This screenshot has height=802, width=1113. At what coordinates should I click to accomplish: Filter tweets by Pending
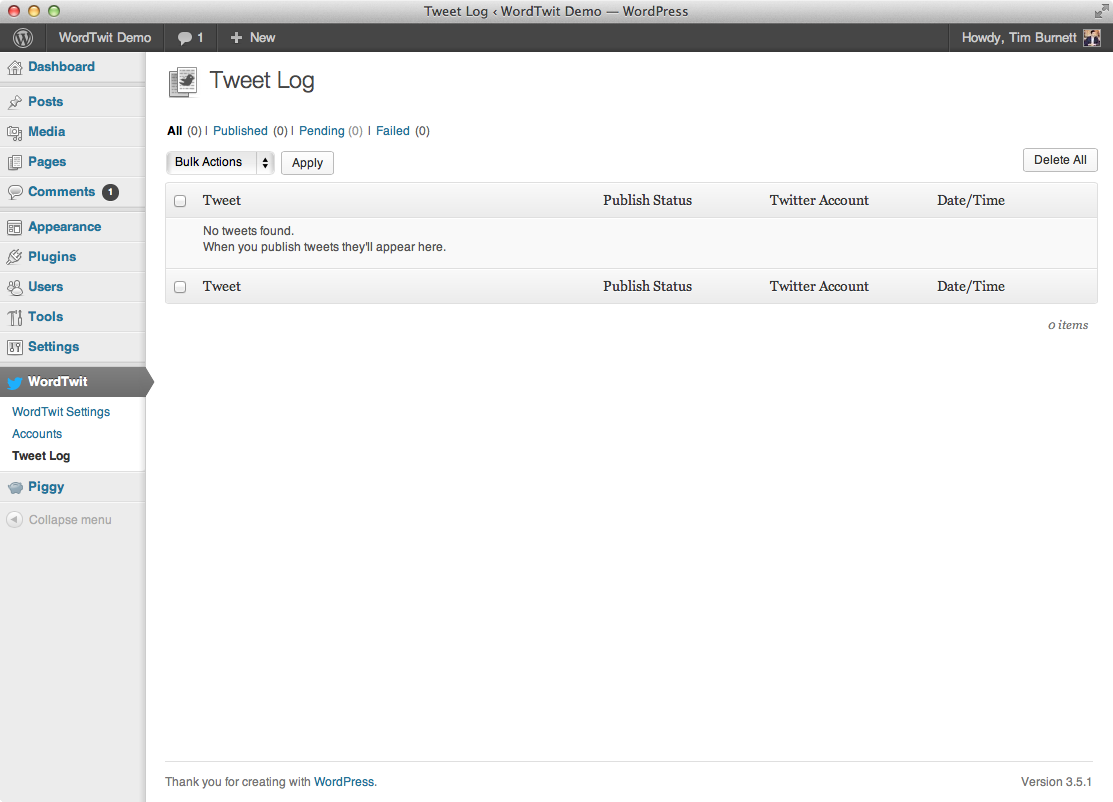322,131
